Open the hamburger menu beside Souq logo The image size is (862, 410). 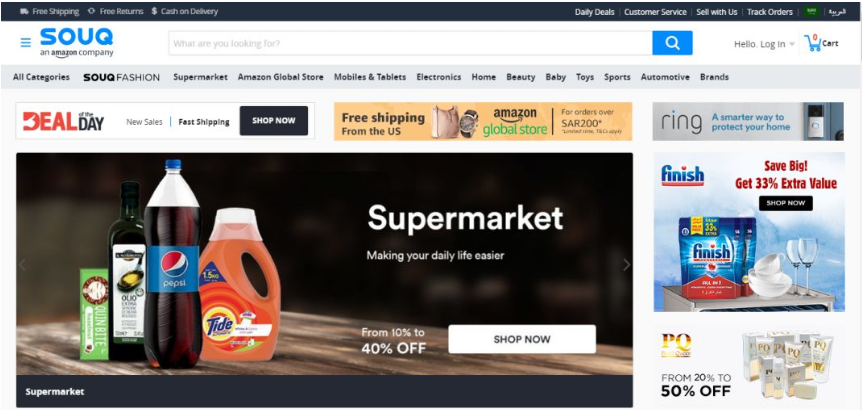(x=26, y=43)
